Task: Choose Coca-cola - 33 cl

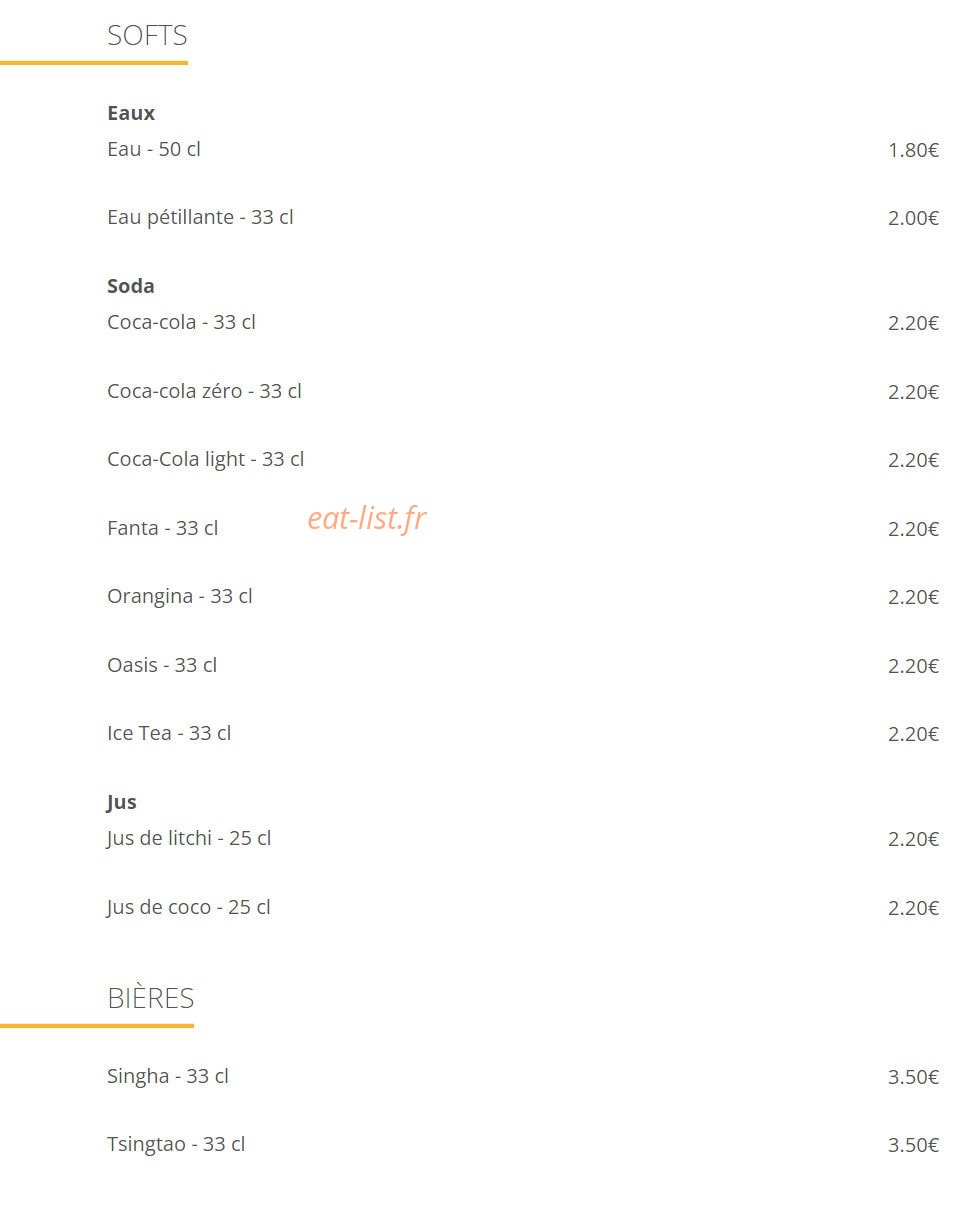Action: pos(181,322)
